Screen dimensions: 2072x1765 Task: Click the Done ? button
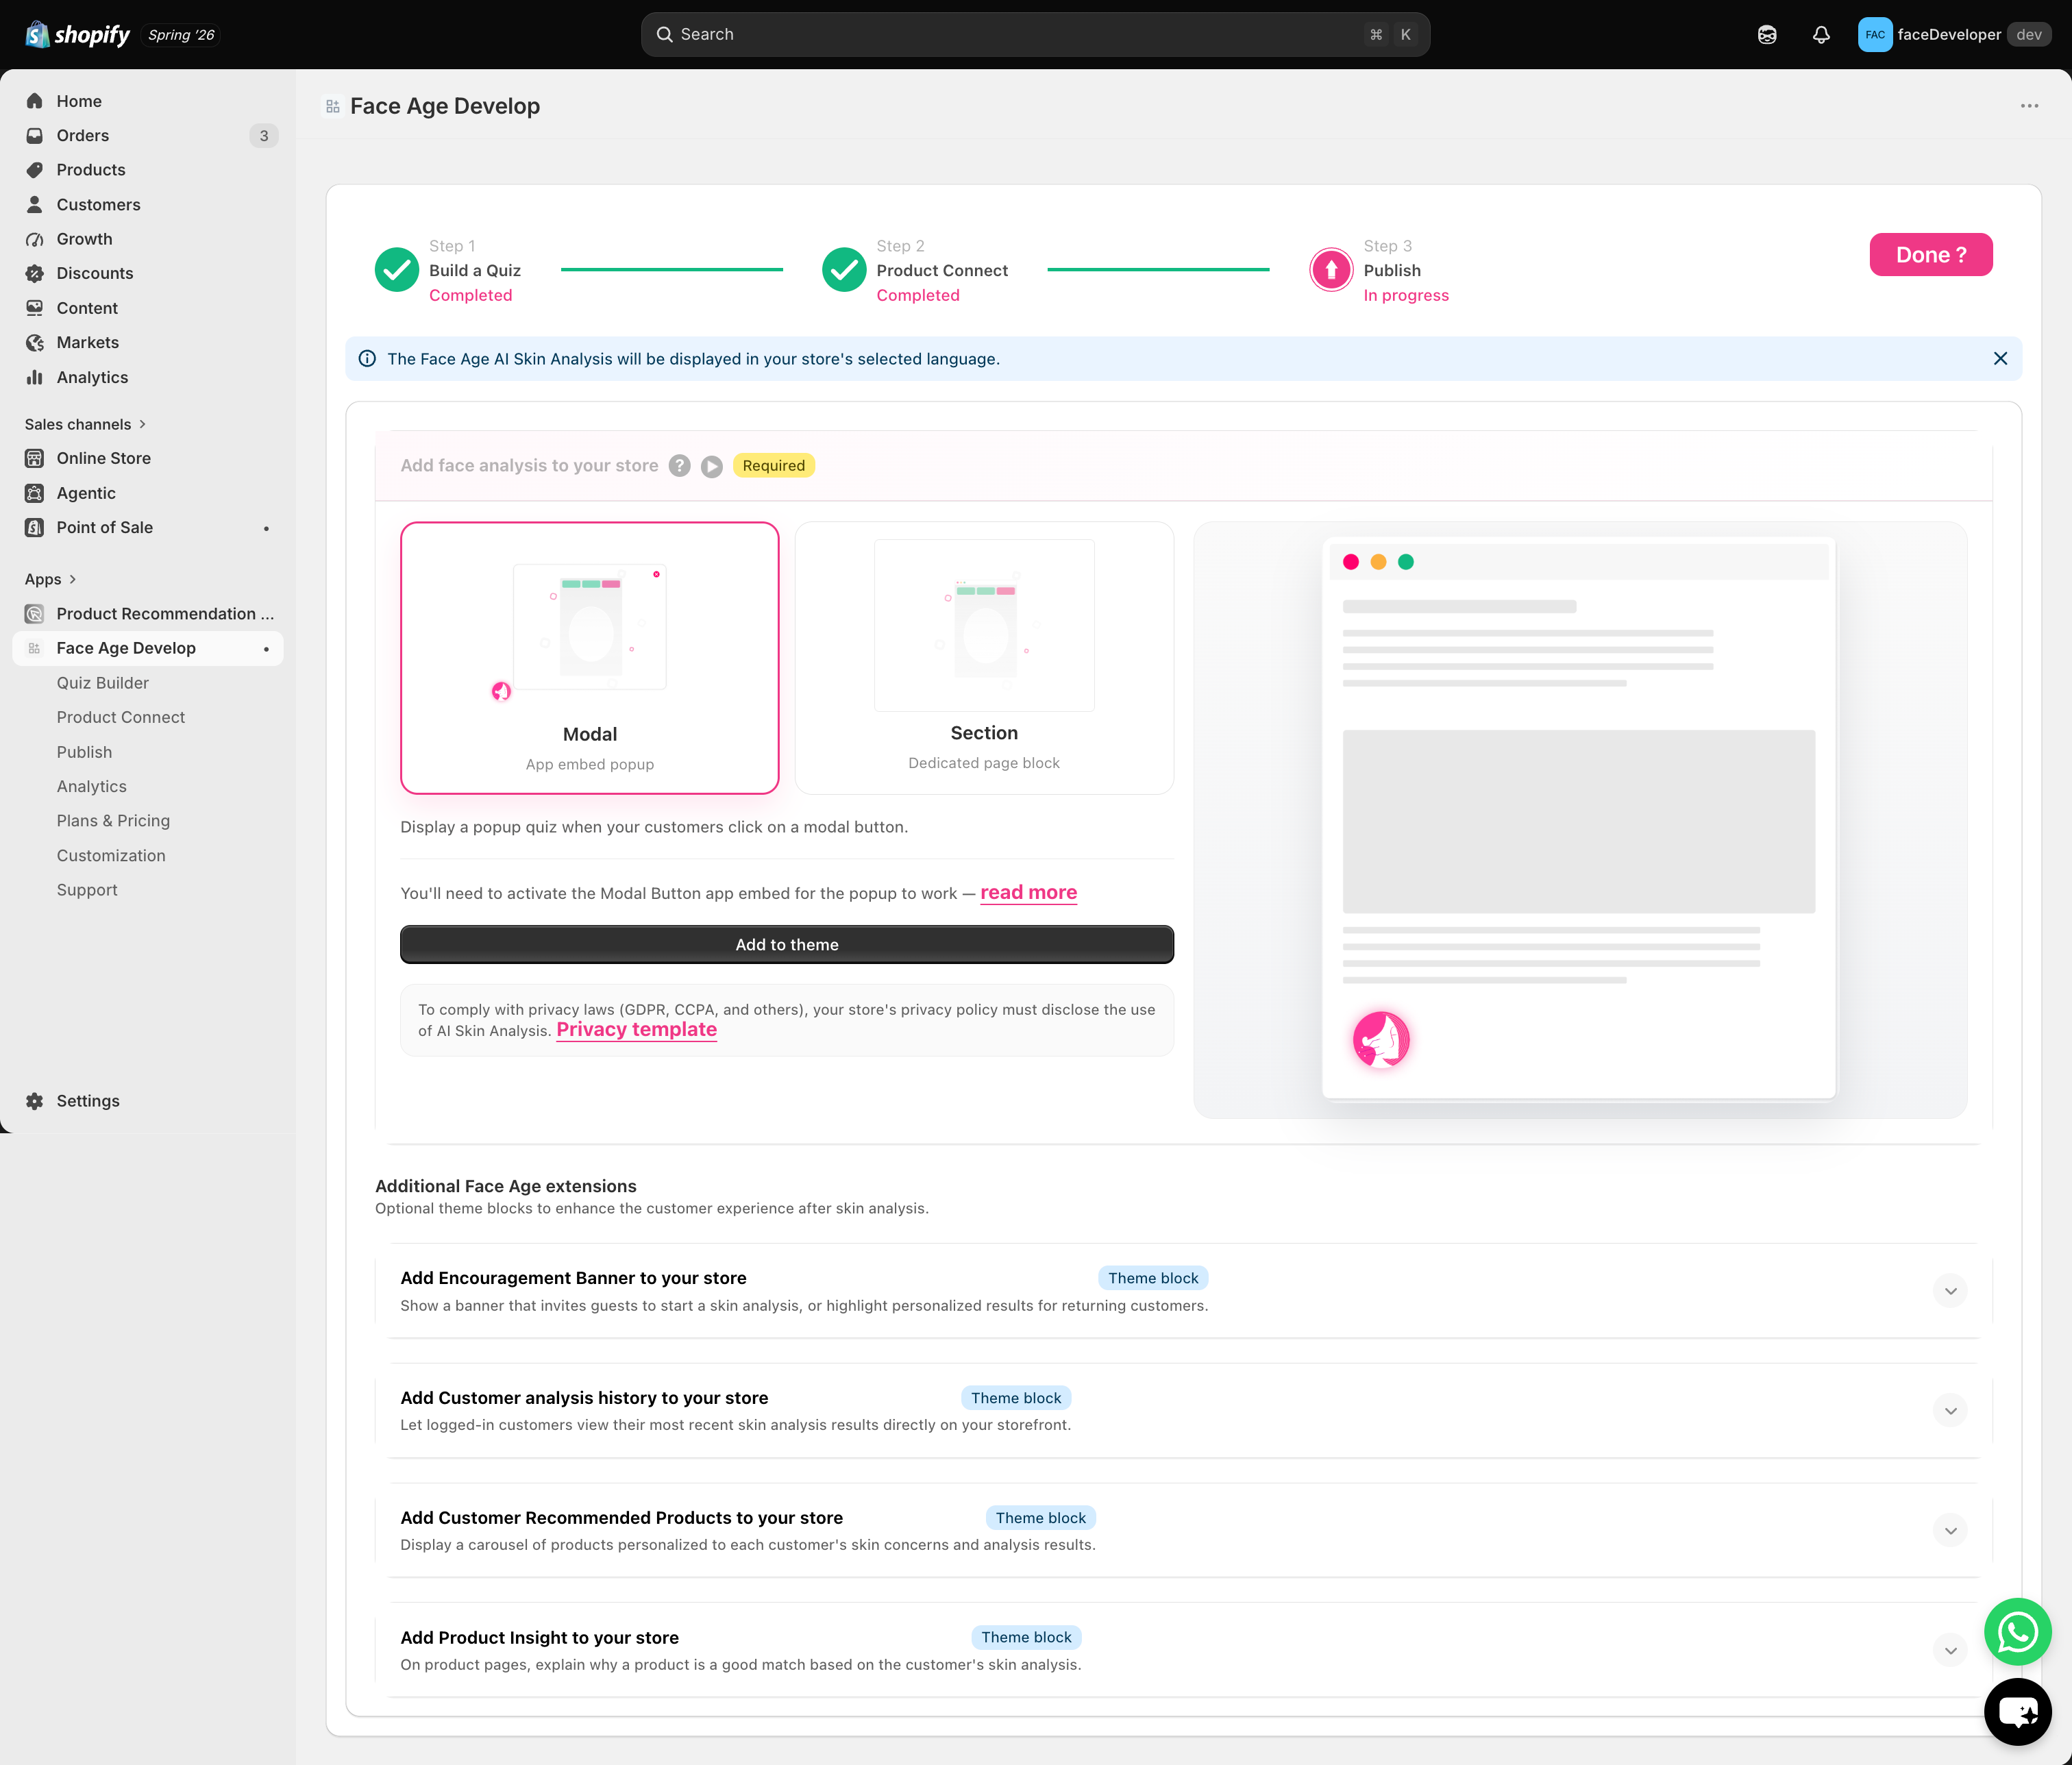point(1930,255)
